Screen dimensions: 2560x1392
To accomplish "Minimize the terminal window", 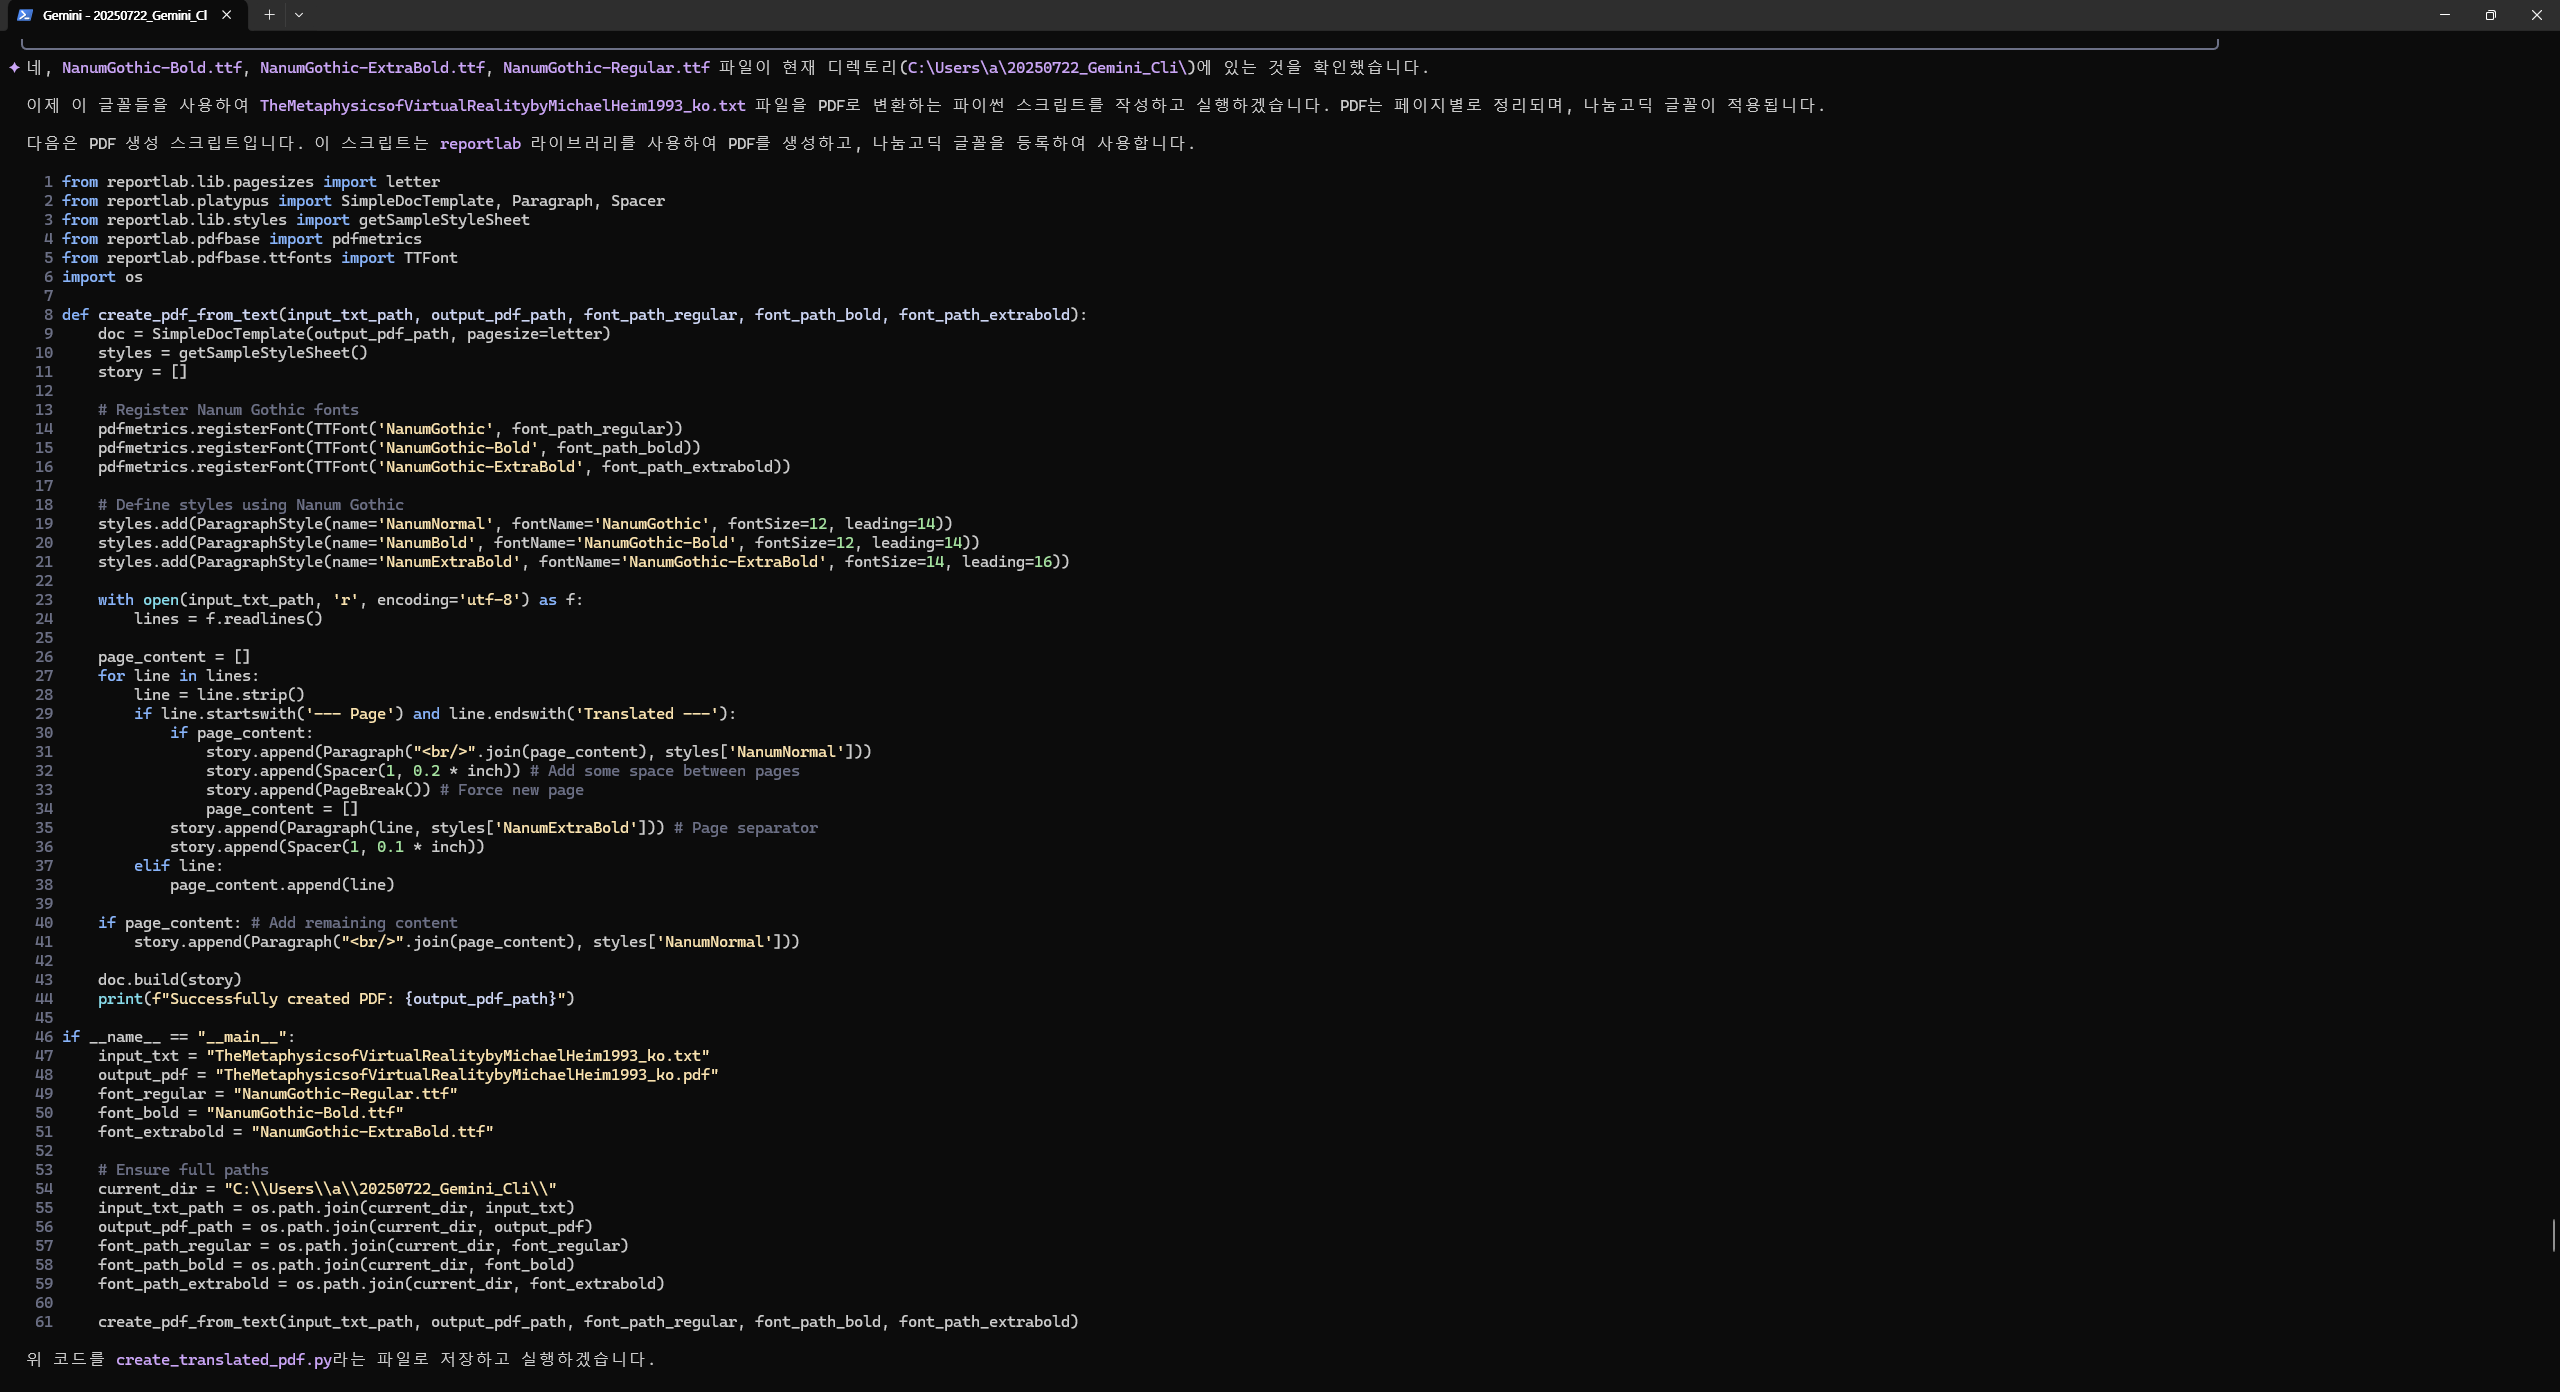I will (2444, 15).
